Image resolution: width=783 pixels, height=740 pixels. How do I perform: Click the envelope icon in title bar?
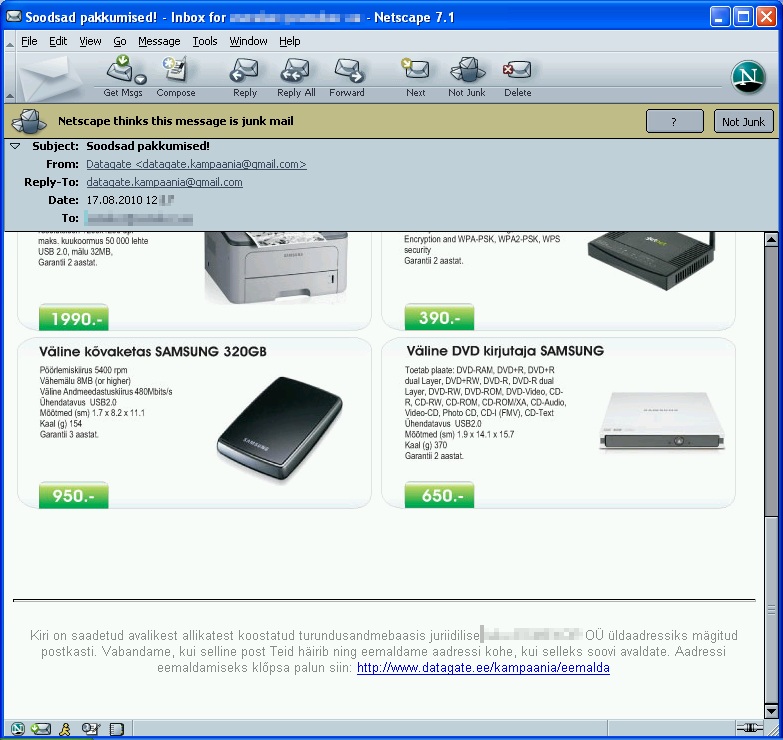(13, 17)
